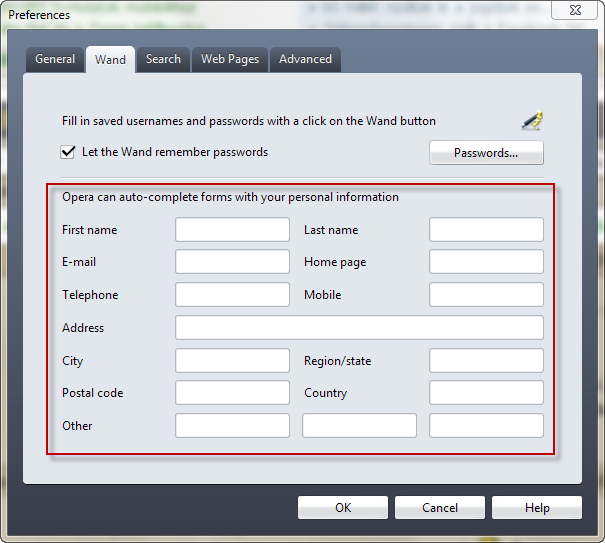Click the 'Let the Wand remember passwords' label

[x=175, y=152]
